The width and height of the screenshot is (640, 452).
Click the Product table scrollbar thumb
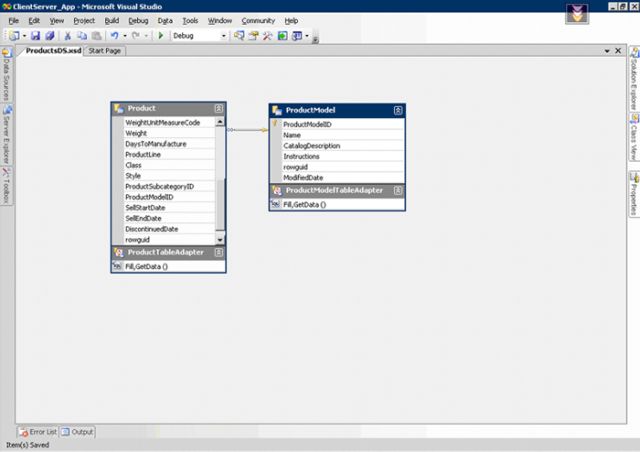point(220,204)
